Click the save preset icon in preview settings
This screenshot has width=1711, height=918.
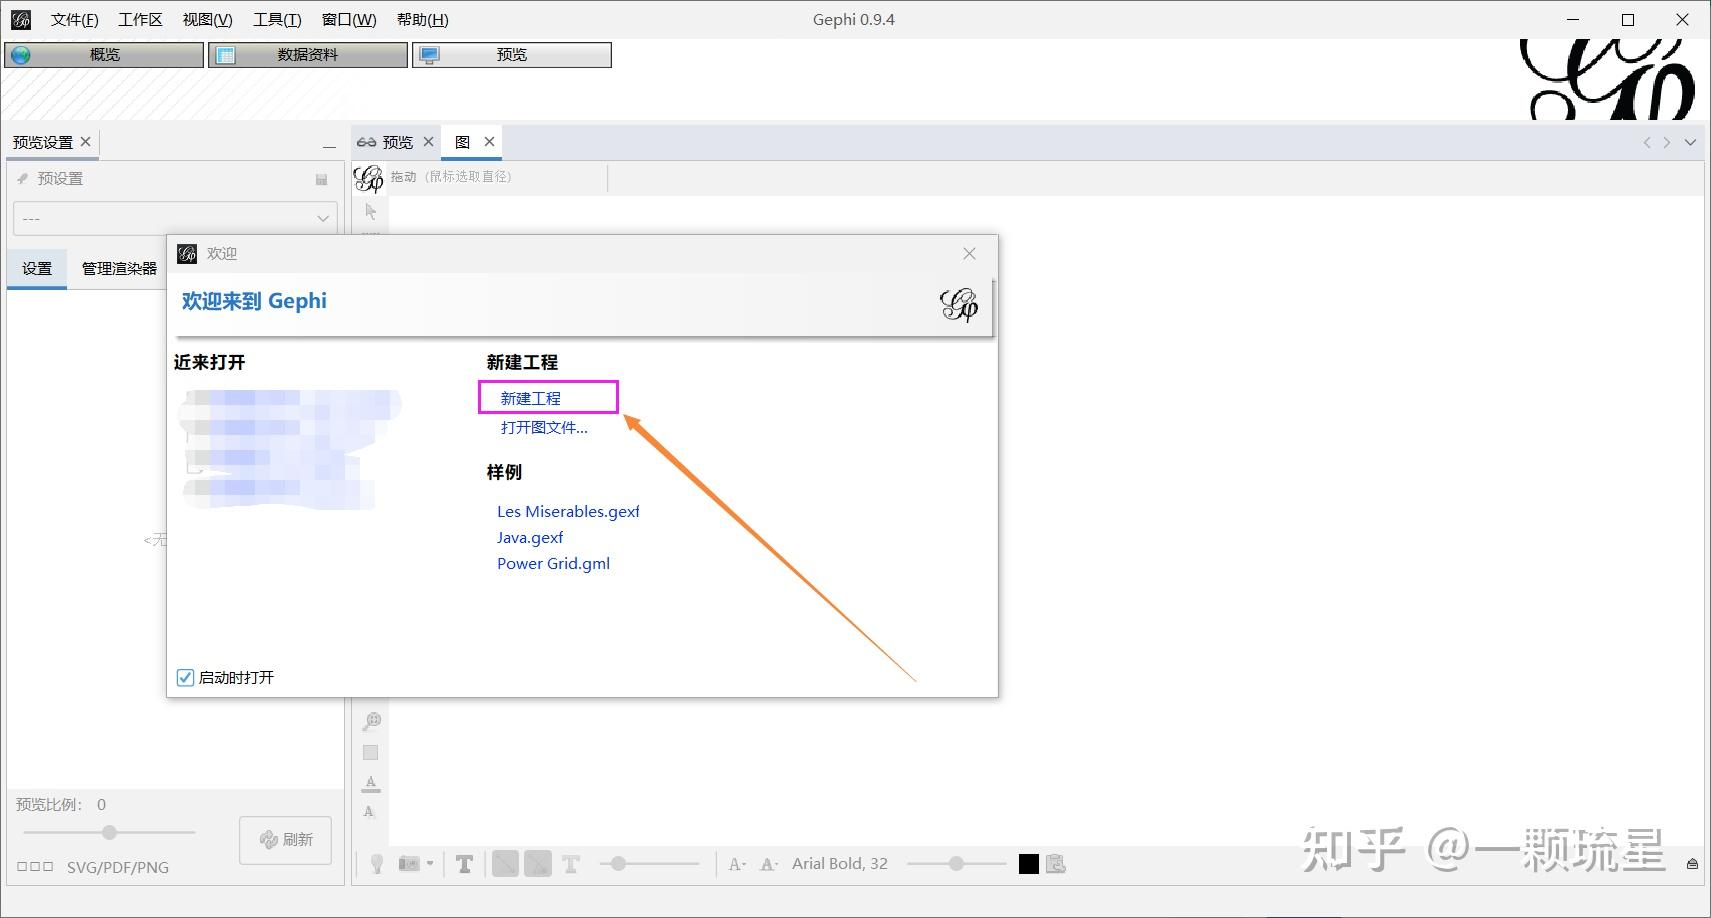pos(322,180)
